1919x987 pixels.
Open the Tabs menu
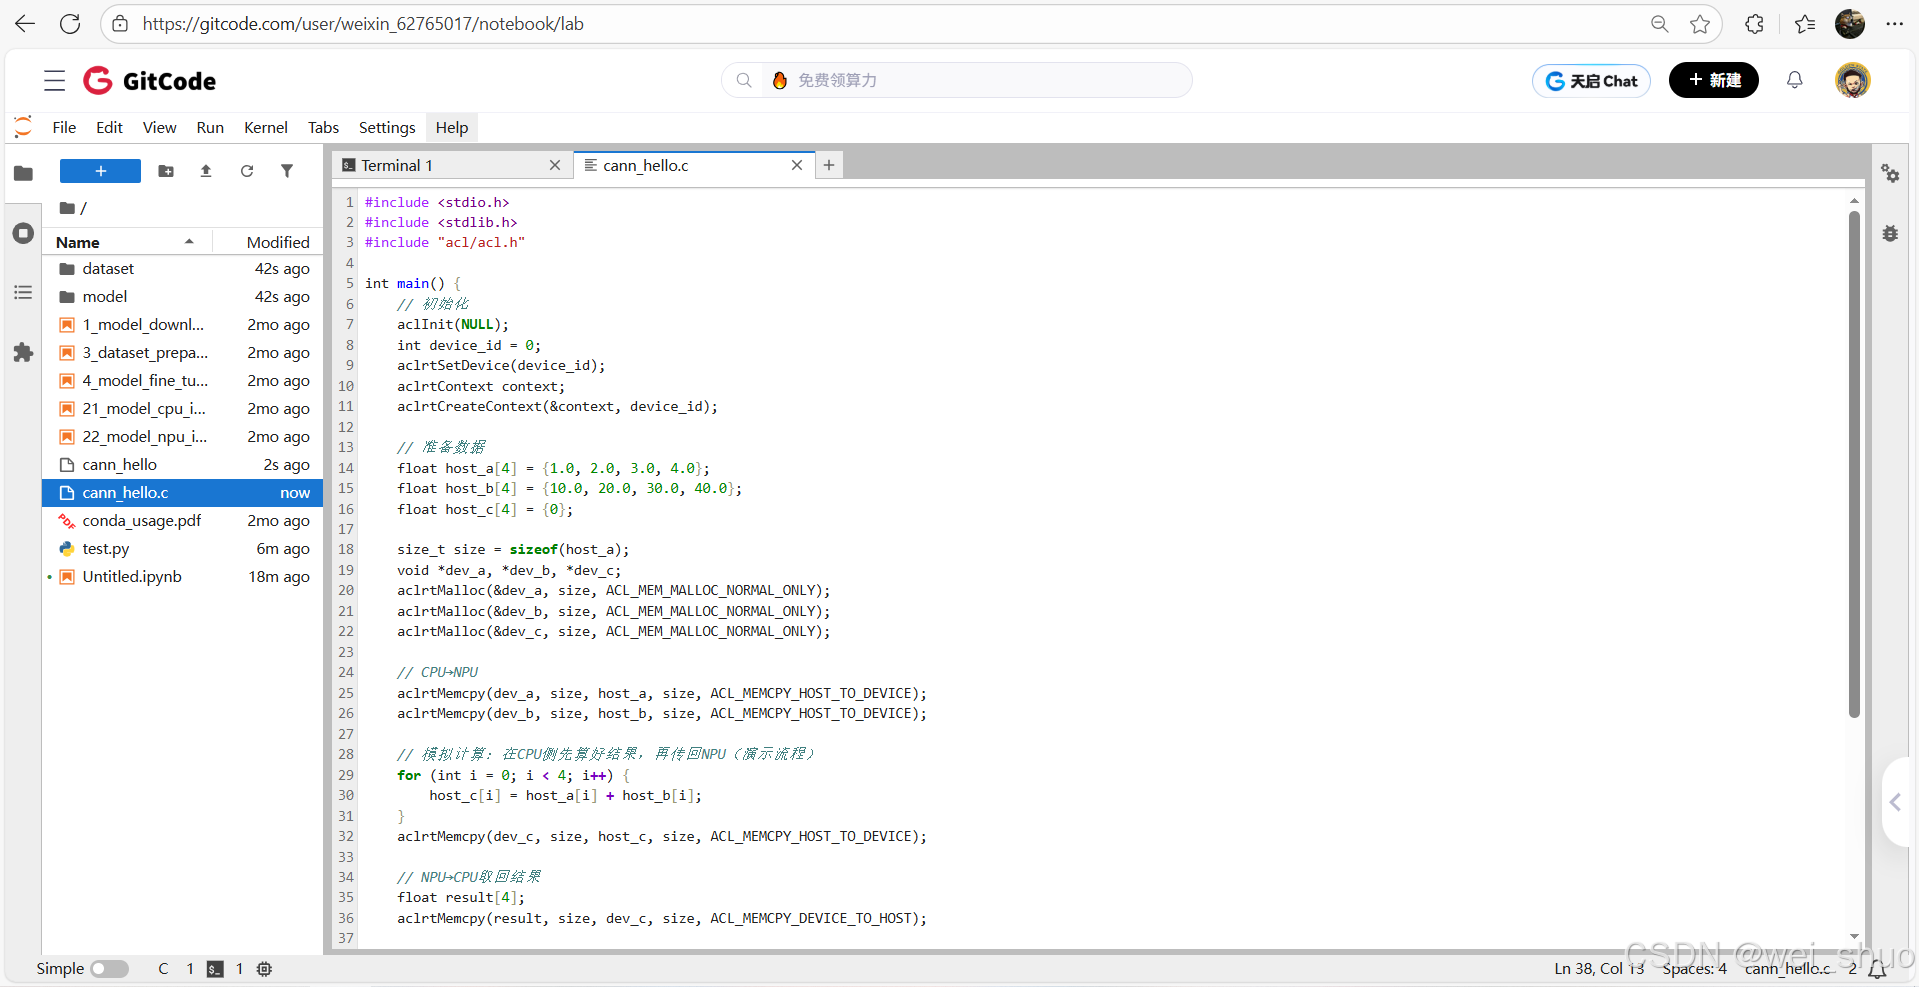point(323,127)
